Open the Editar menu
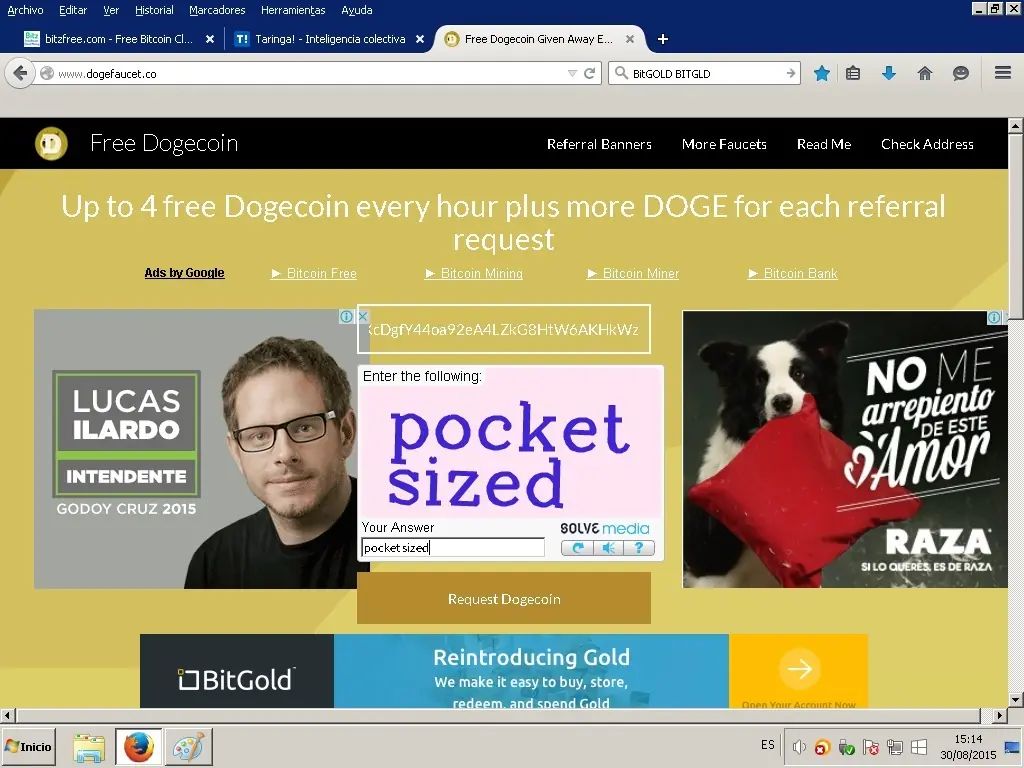The image size is (1024, 768). 73,10
